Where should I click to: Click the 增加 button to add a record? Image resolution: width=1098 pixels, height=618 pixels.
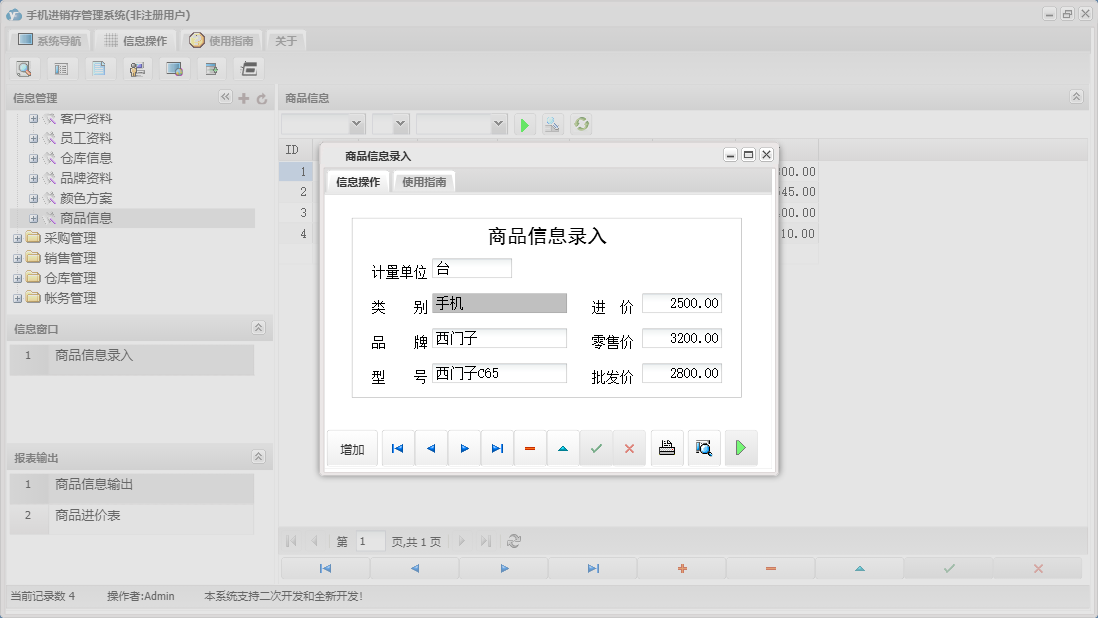coord(352,447)
